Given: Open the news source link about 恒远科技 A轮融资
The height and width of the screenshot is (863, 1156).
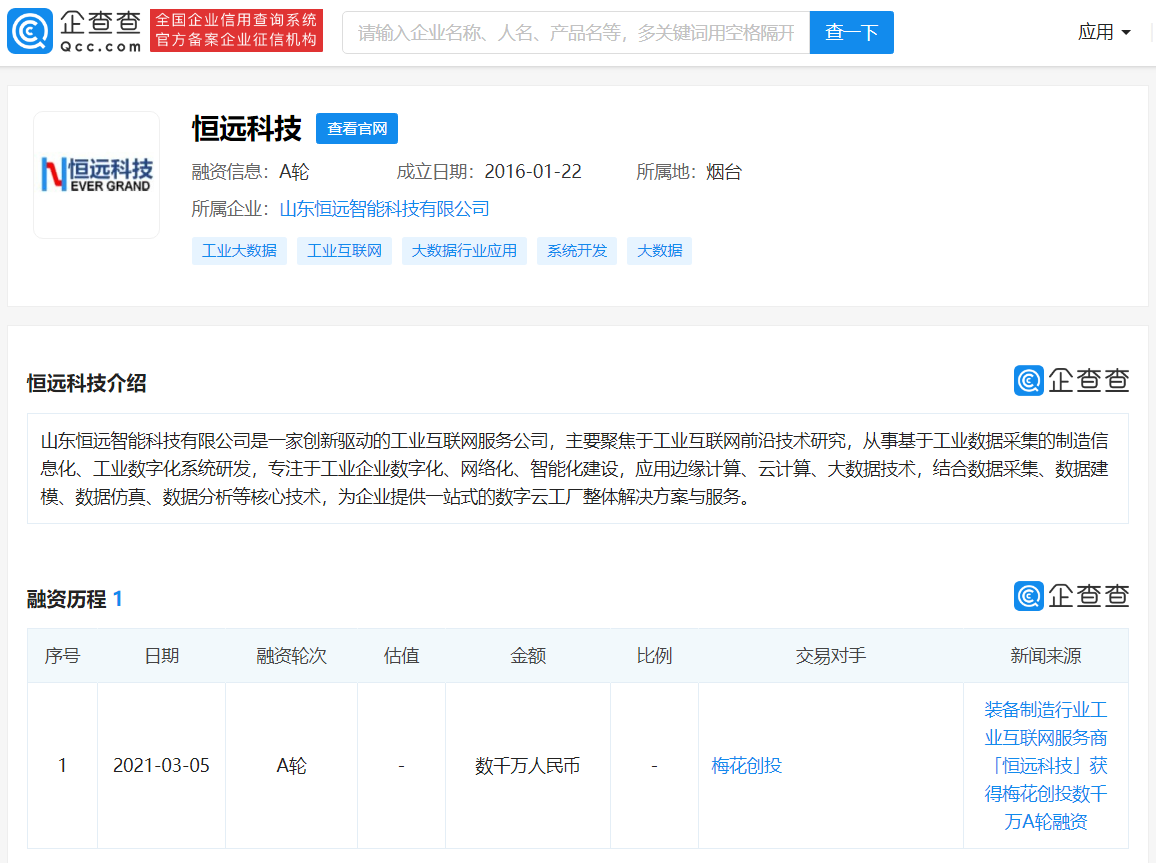Looking at the screenshot, I should [1045, 766].
